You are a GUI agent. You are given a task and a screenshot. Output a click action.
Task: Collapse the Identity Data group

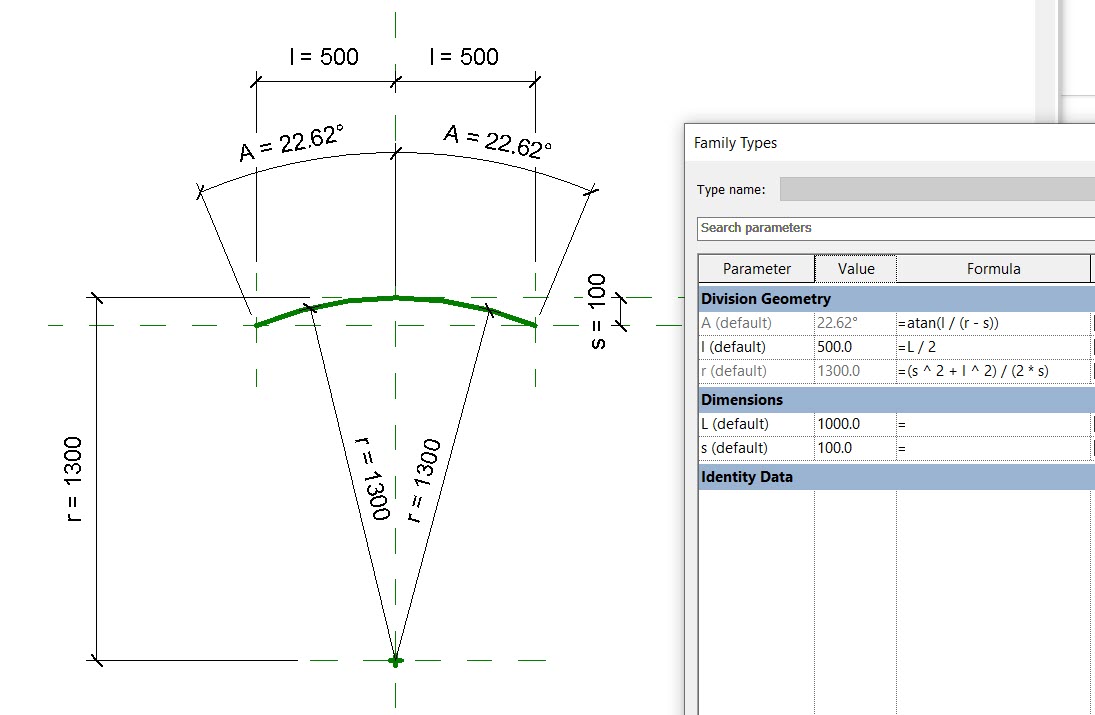click(897, 477)
